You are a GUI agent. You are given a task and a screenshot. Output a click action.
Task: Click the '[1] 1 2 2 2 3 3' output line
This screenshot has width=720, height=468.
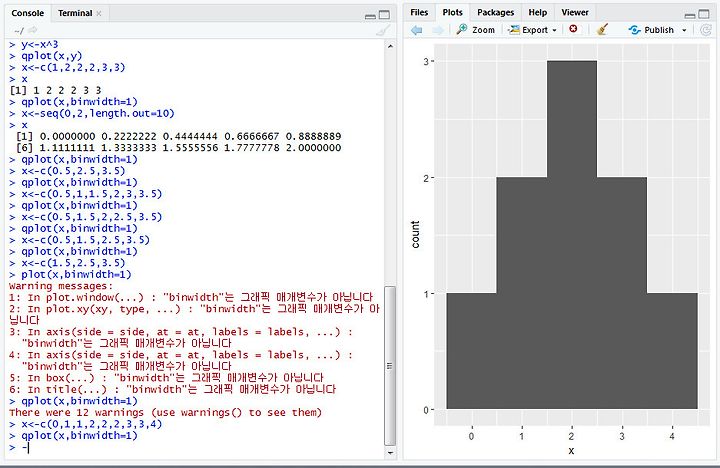coord(55,90)
